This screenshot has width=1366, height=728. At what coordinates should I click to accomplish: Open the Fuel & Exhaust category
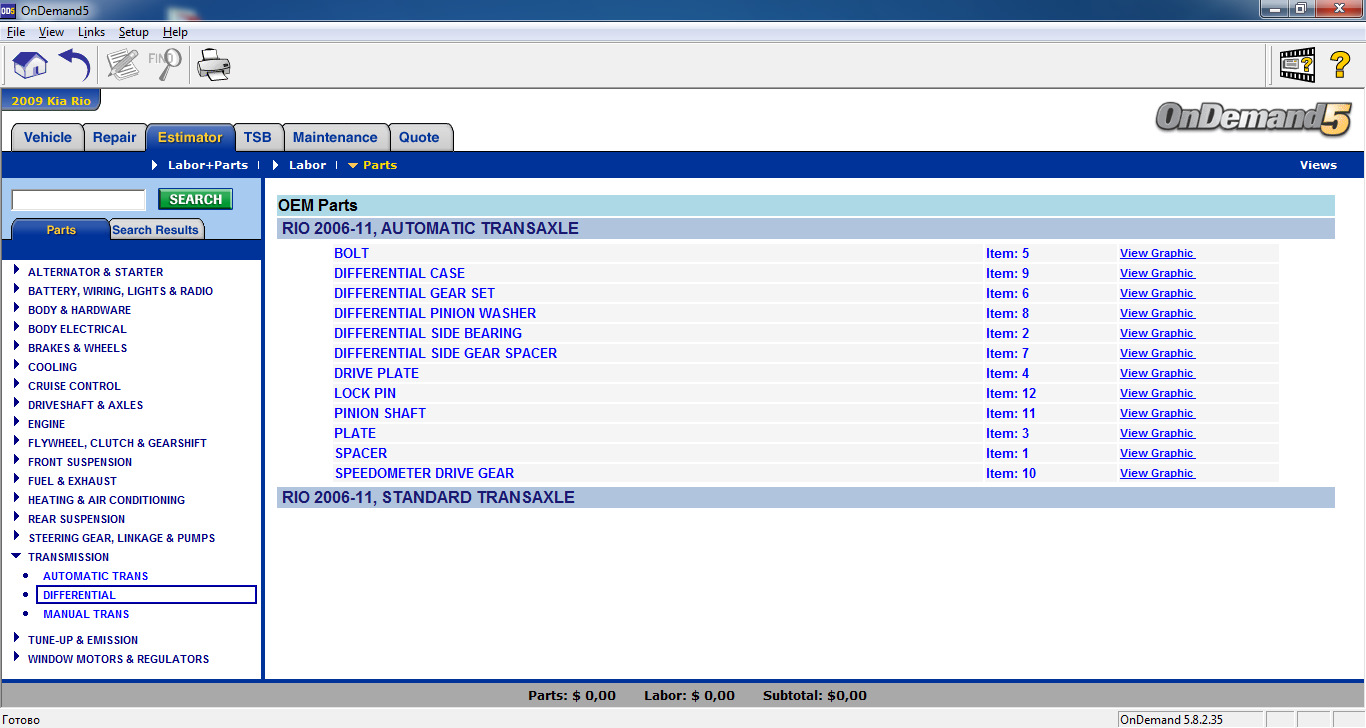72,481
